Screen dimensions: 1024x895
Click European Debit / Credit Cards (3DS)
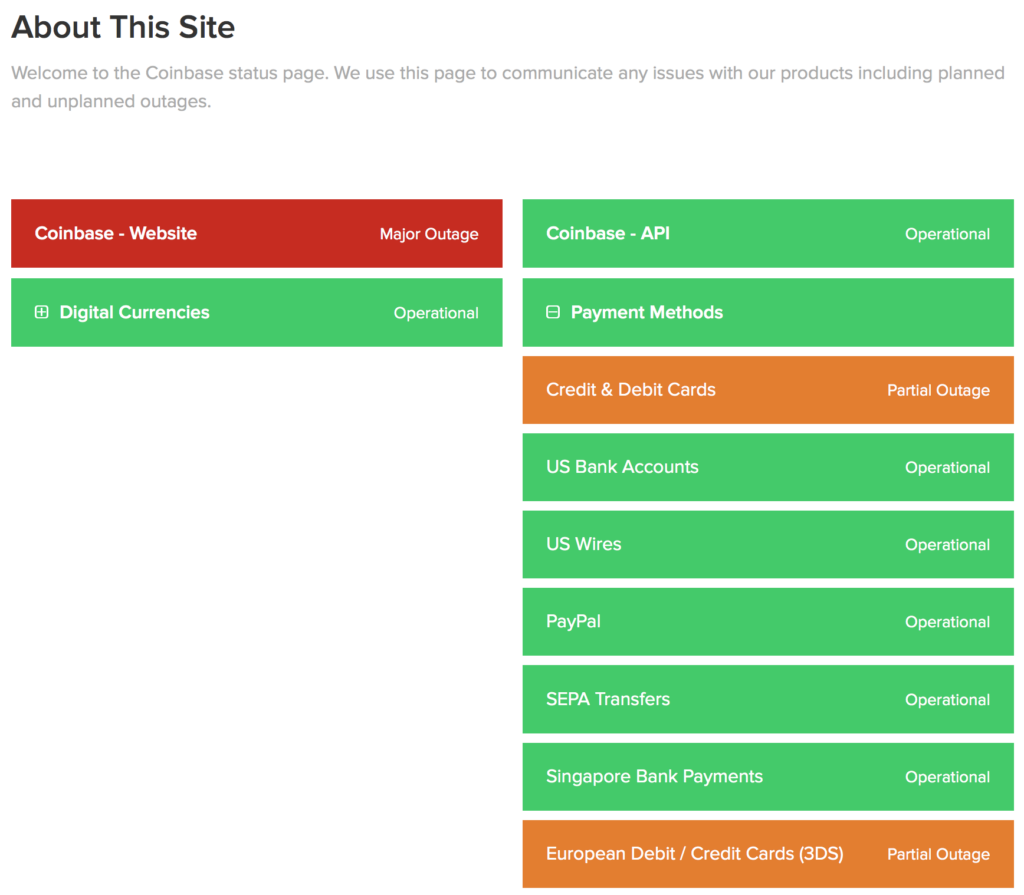[694, 854]
